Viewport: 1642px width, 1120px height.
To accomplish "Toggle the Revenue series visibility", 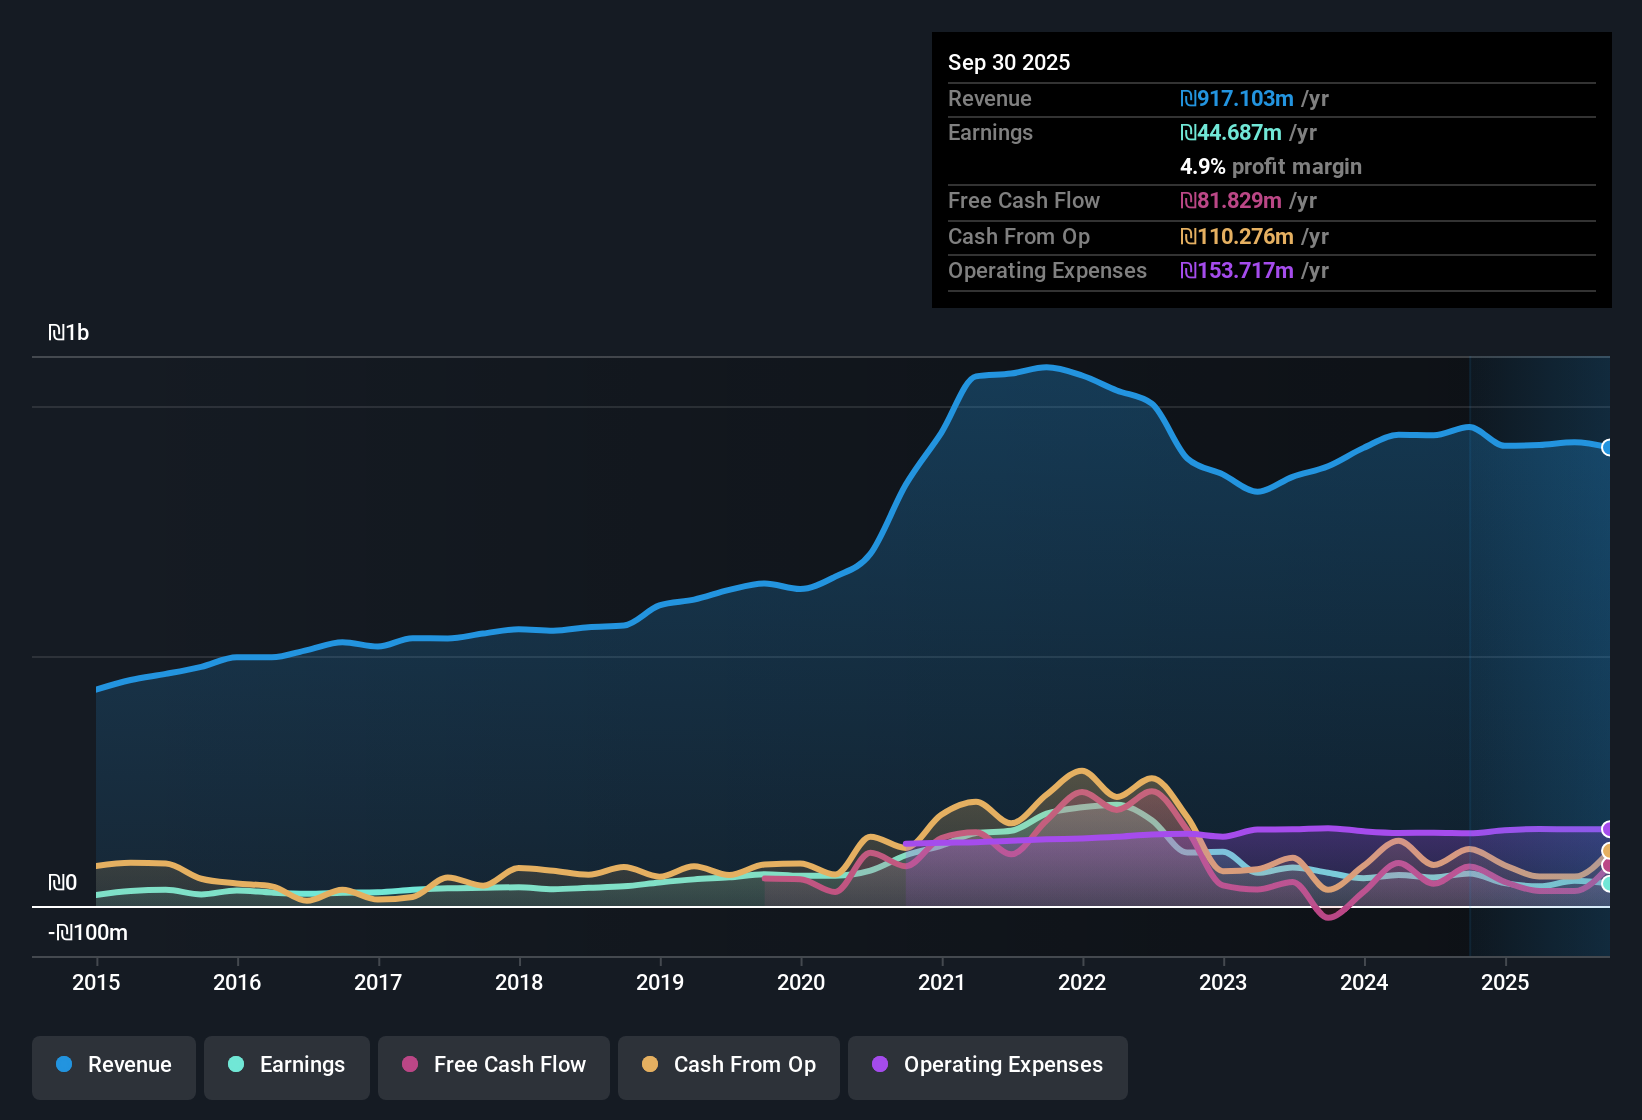I will coord(113,1065).
